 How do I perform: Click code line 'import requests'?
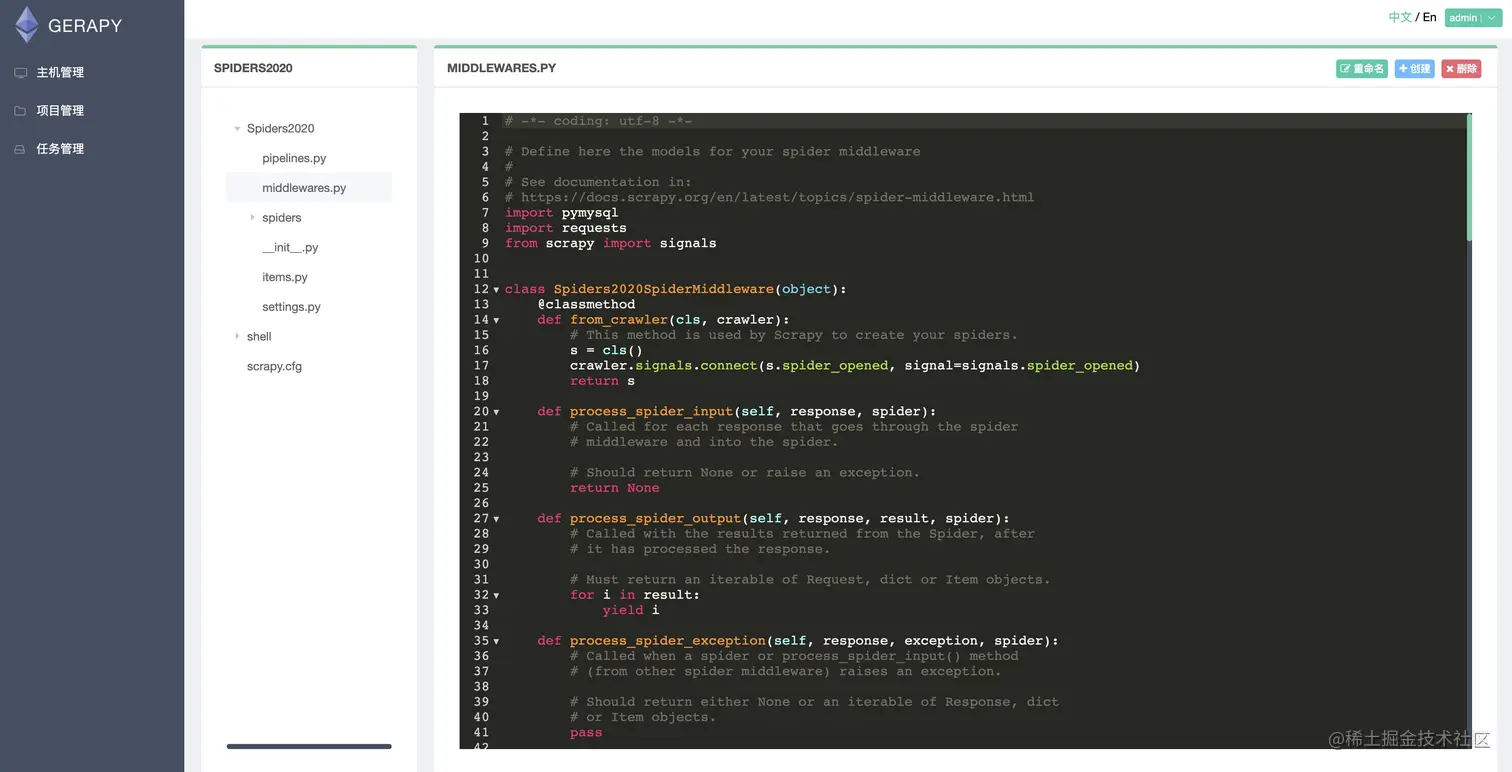[566, 228]
